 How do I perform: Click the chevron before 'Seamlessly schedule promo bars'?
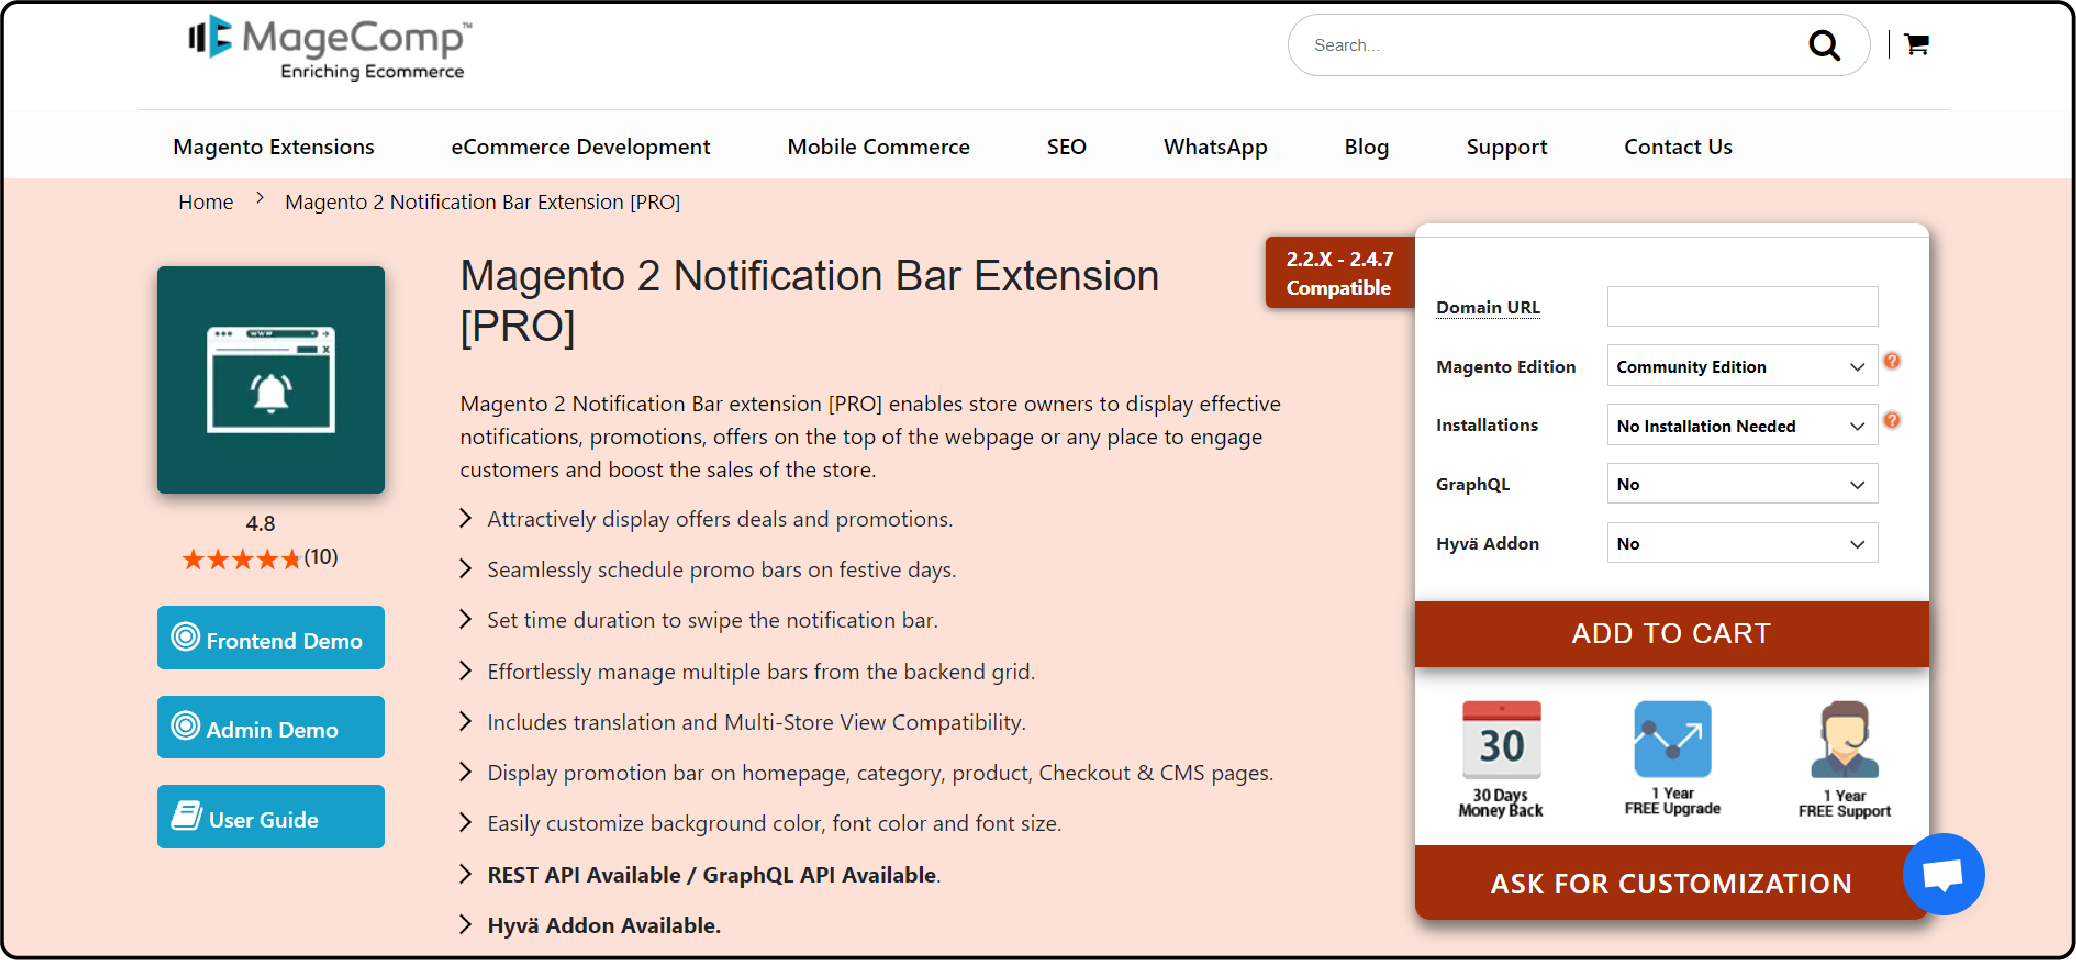coord(465,568)
